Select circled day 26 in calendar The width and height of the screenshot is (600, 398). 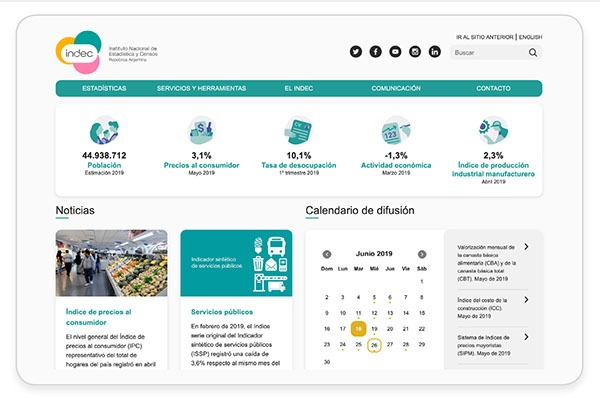pyautogui.click(x=374, y=345)
